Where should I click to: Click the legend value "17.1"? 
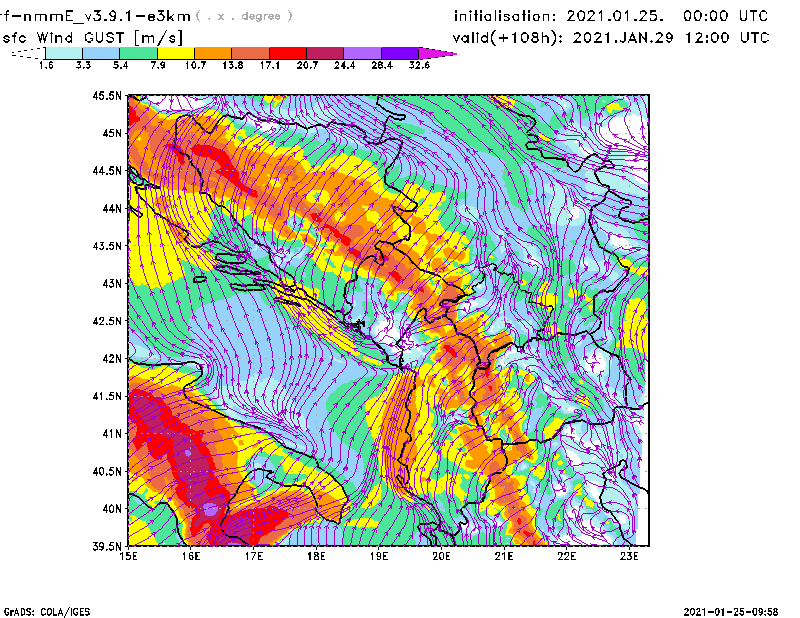269,65
